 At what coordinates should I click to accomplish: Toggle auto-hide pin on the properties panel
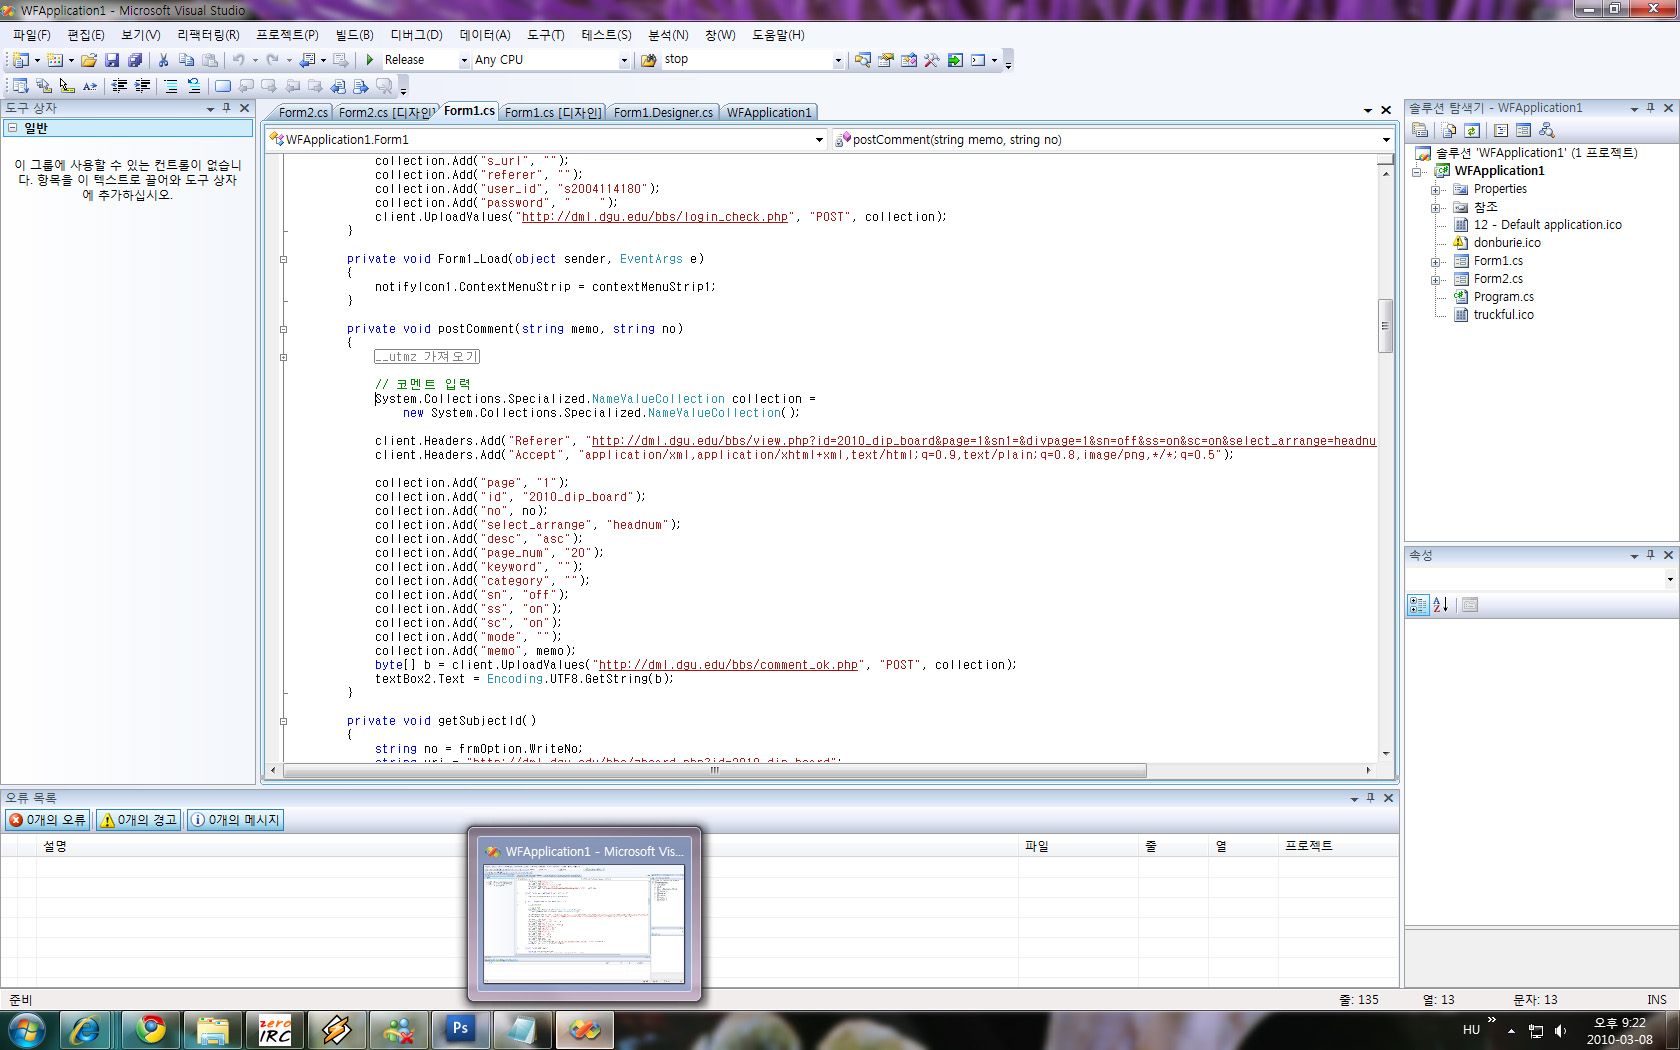pyautogui.click(x=1650, y=555)
